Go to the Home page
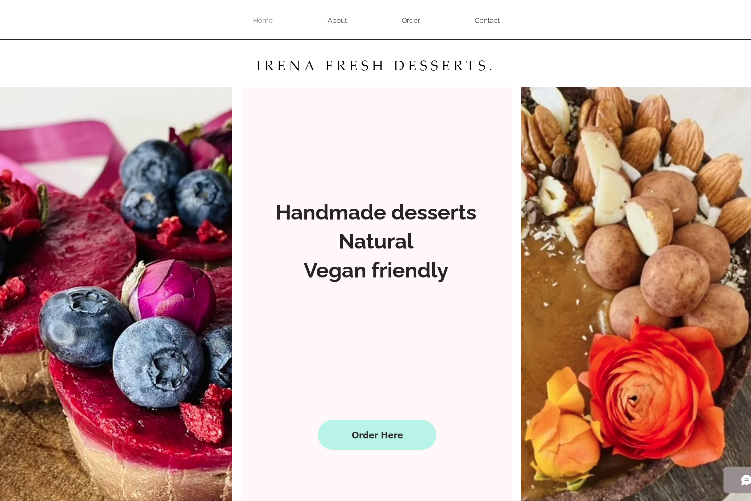Screen dimensions: 751x501 pos(262,20)
